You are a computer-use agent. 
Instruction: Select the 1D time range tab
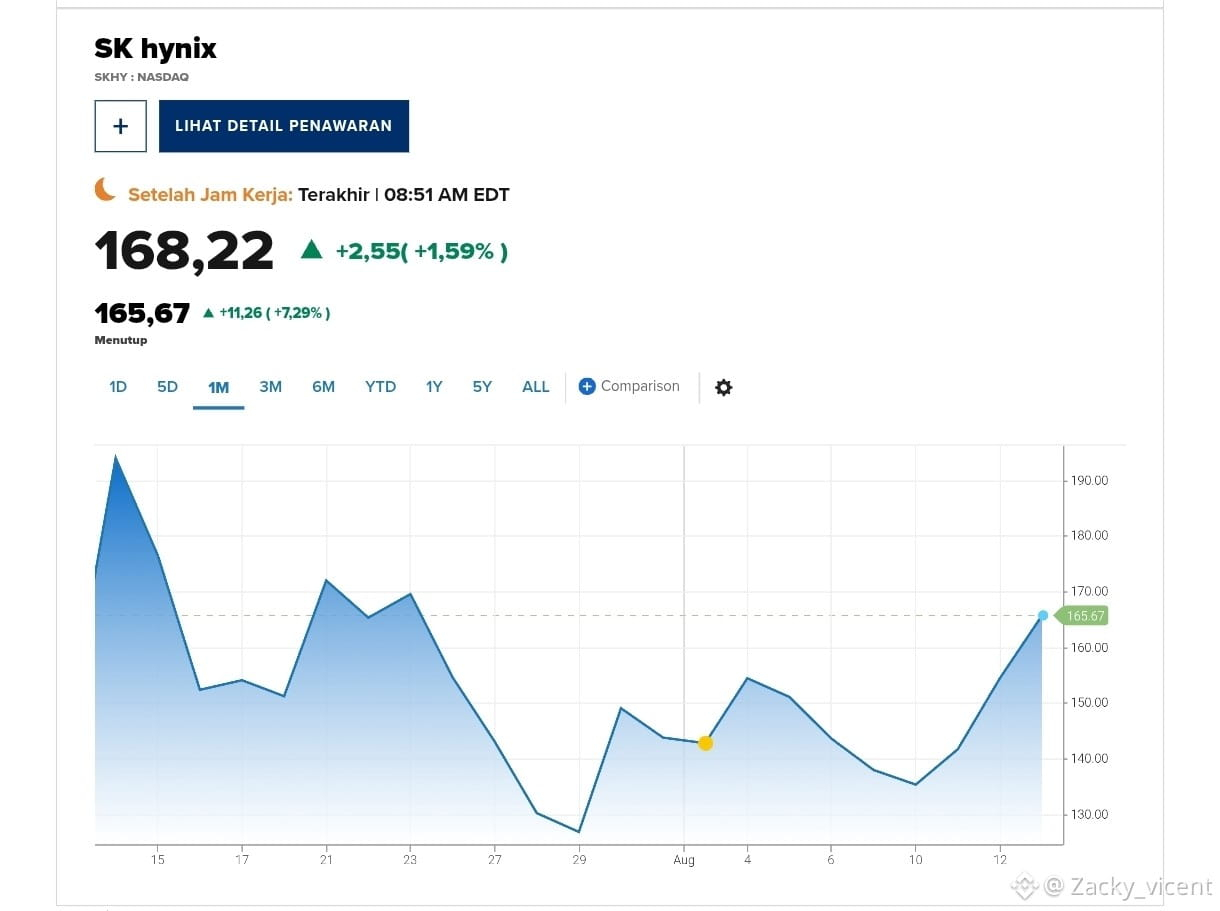click(x=118, y=387)
